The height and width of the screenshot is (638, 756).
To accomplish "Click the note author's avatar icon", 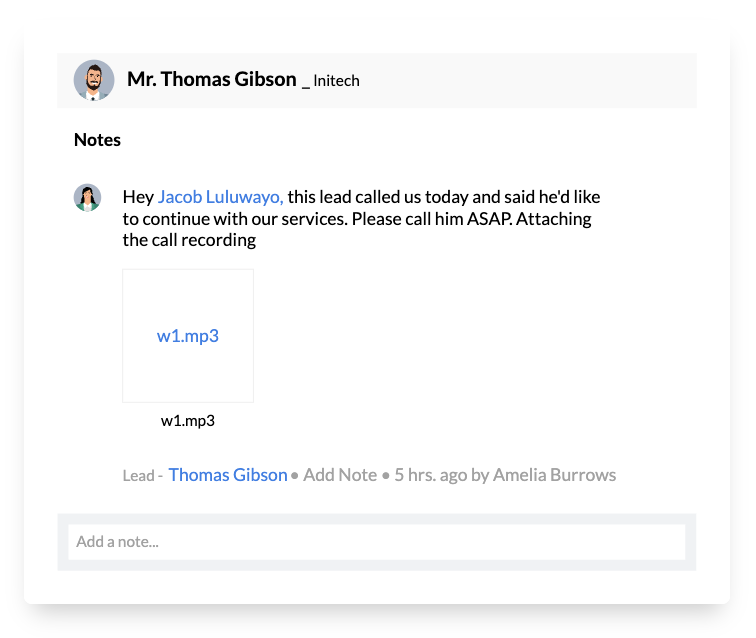I will 88,198.
